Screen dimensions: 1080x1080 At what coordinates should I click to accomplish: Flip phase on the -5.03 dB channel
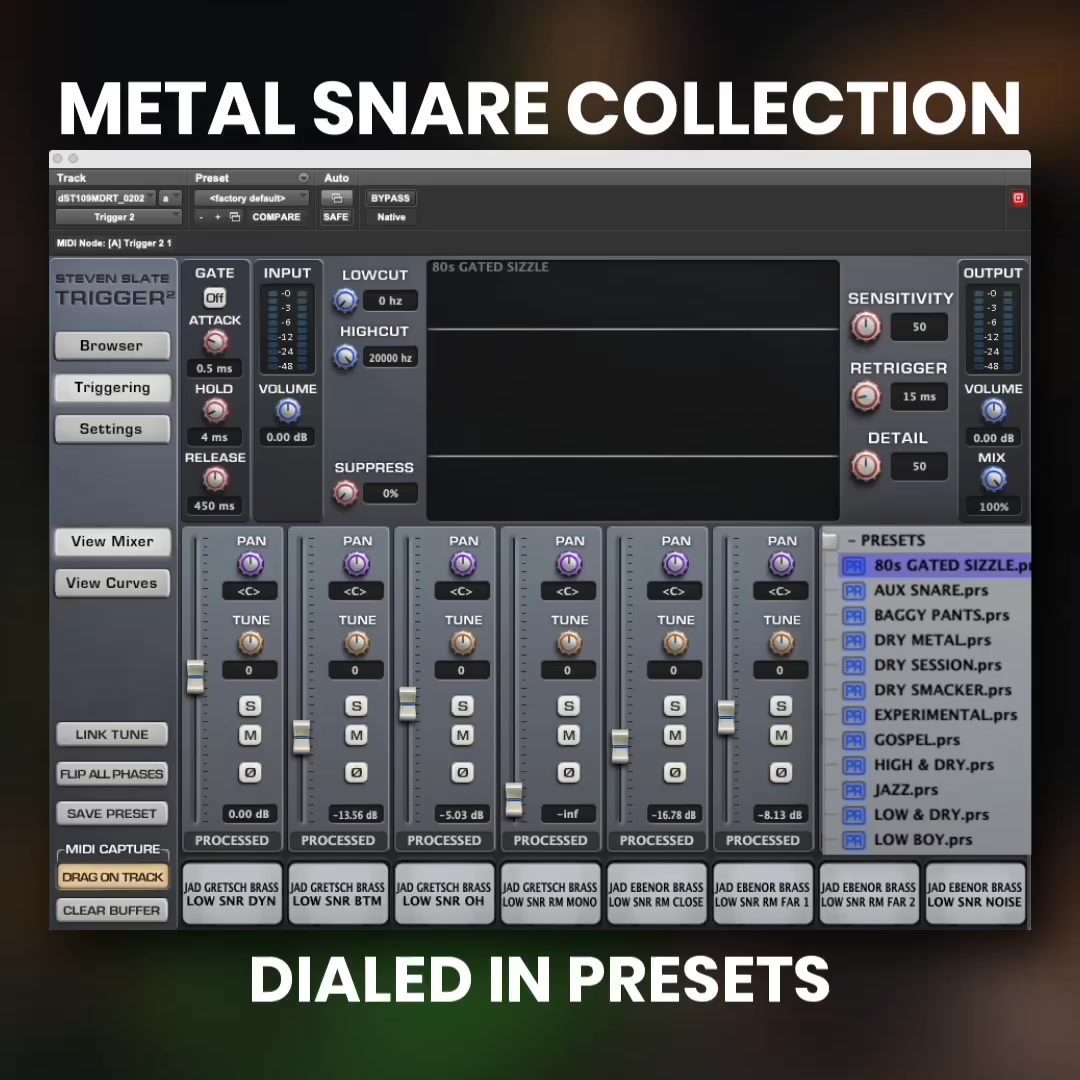click(462, 773)
